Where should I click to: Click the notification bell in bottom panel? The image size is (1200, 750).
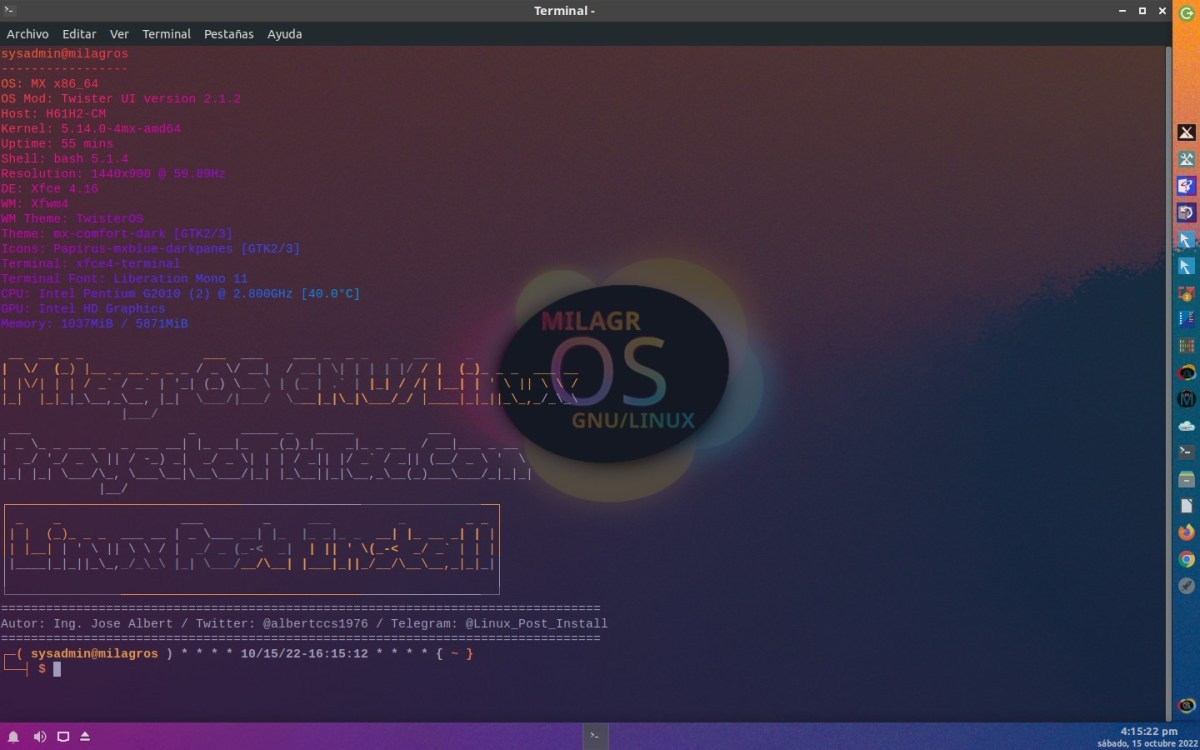14,737
